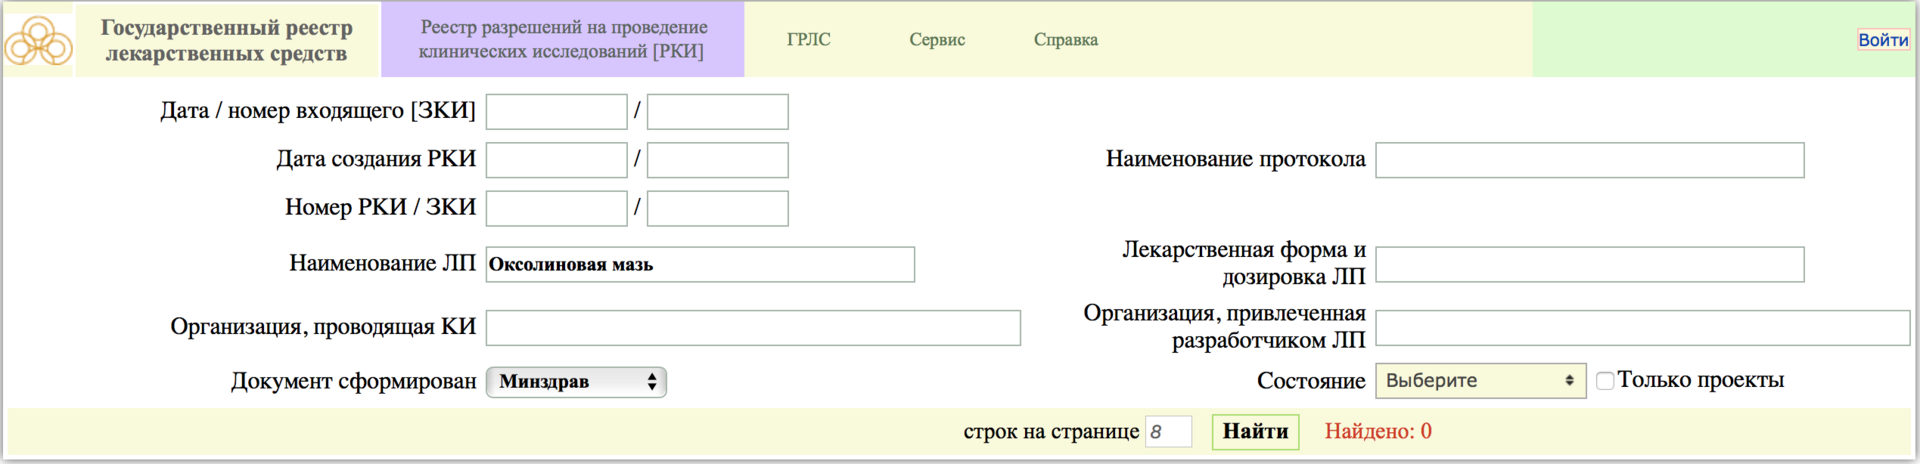Viewport: 1920px width, 464px height.
Task: Click the registry logo icon
Action: (38, 41)
